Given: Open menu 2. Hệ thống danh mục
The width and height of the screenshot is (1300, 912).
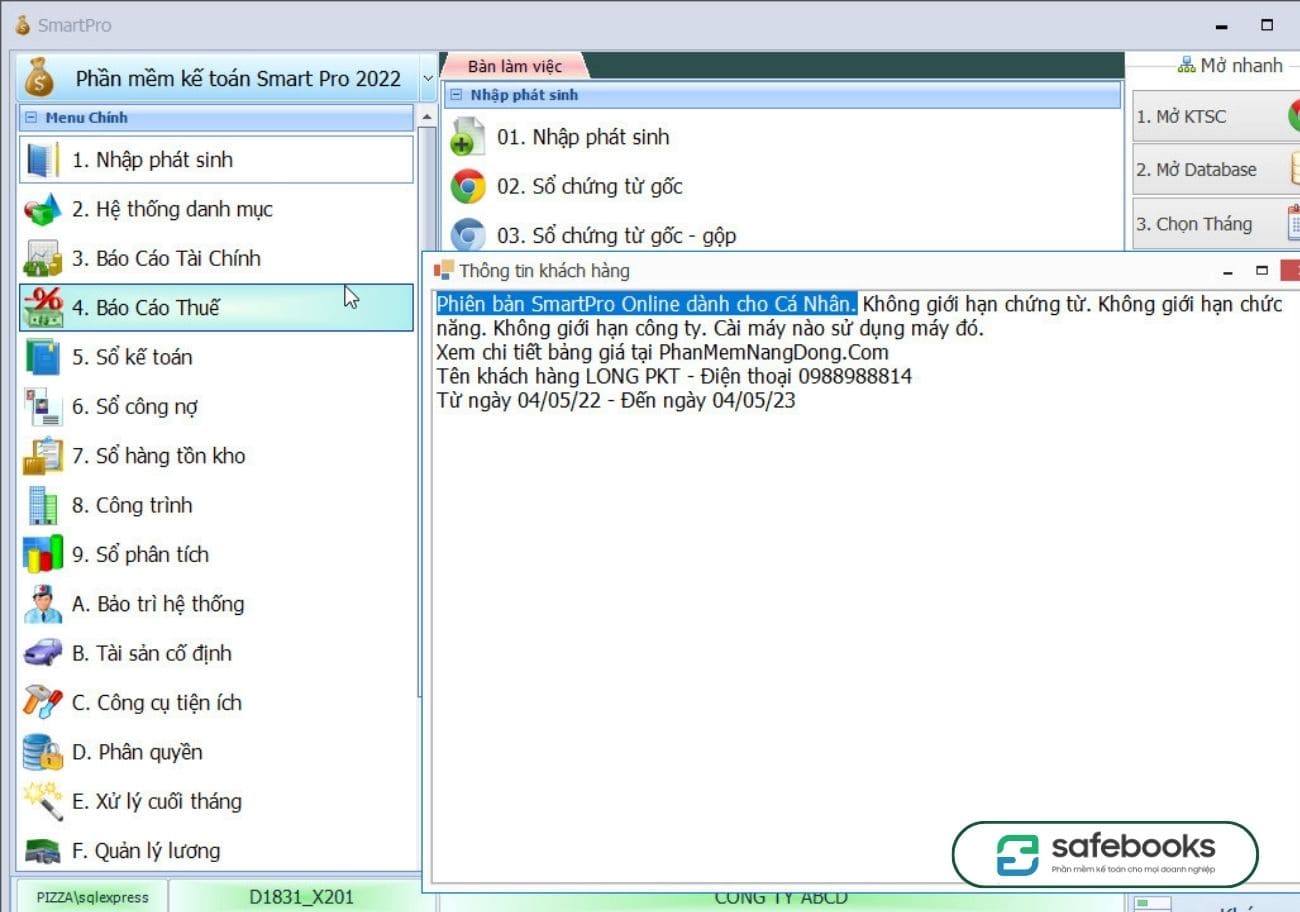Looking at the screenshot, I should point(216,209).
